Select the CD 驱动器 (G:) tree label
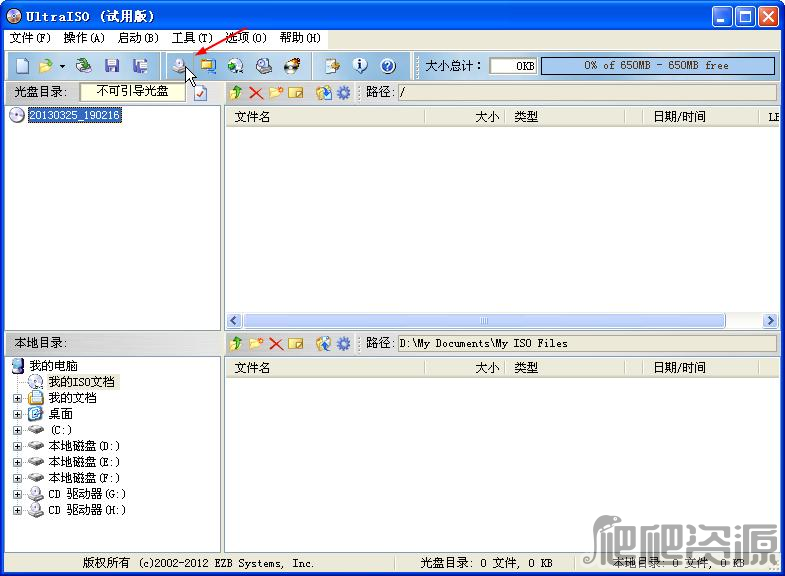The width and height of the screenshot is (785, 576). coord(87,494)
